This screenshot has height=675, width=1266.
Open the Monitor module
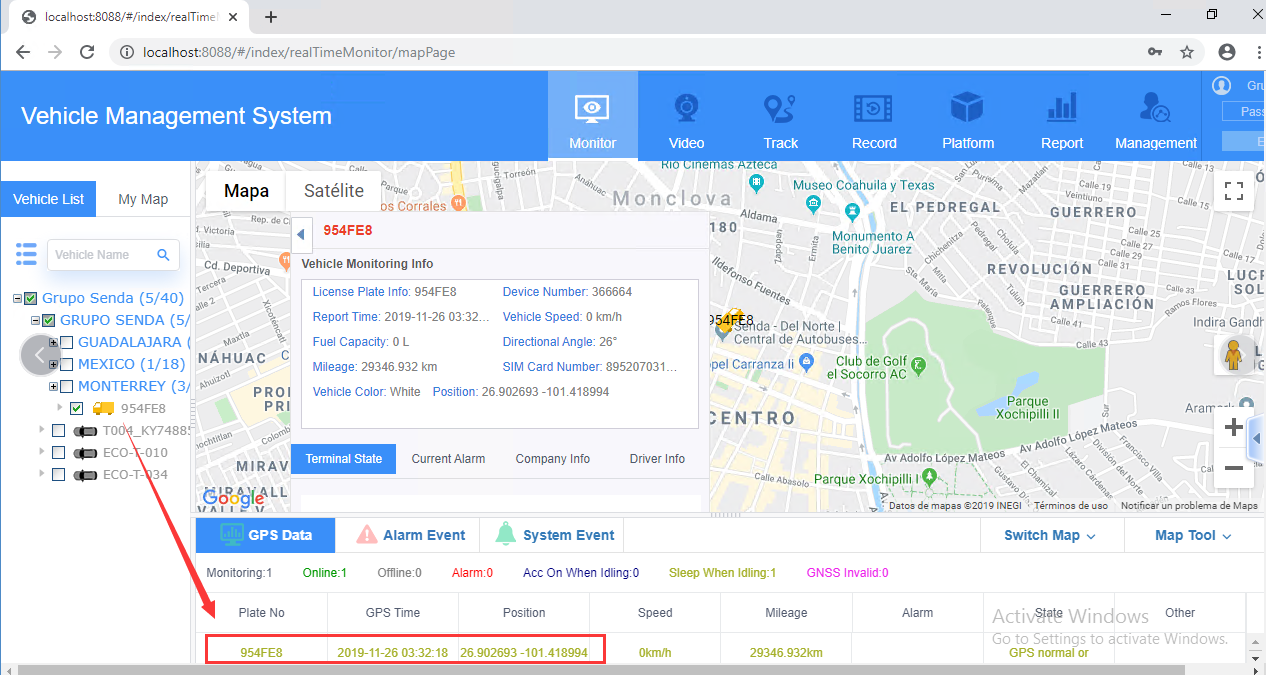[592, 116]
